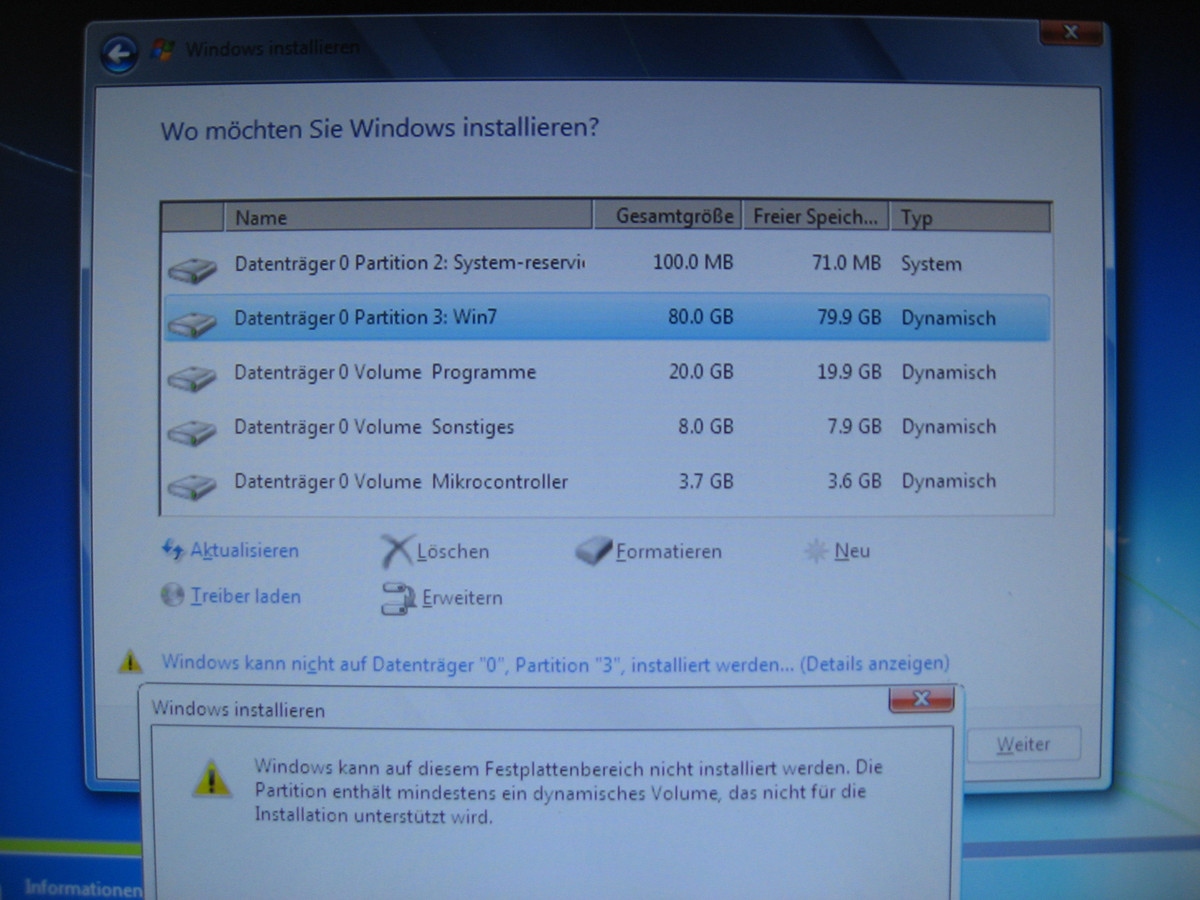Create new partition with the Neu link
The height and width of the screenshot is (900, 1200).
[x=852, y=550]
